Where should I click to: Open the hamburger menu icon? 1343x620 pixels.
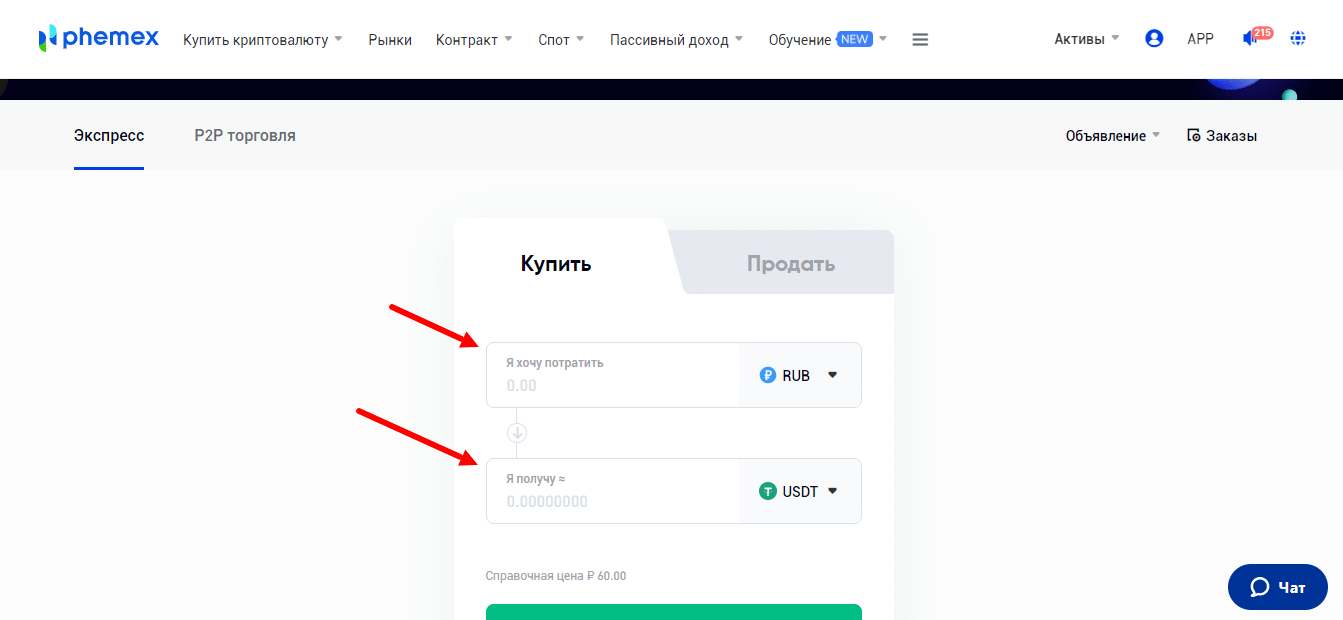[x=921, y=40]
